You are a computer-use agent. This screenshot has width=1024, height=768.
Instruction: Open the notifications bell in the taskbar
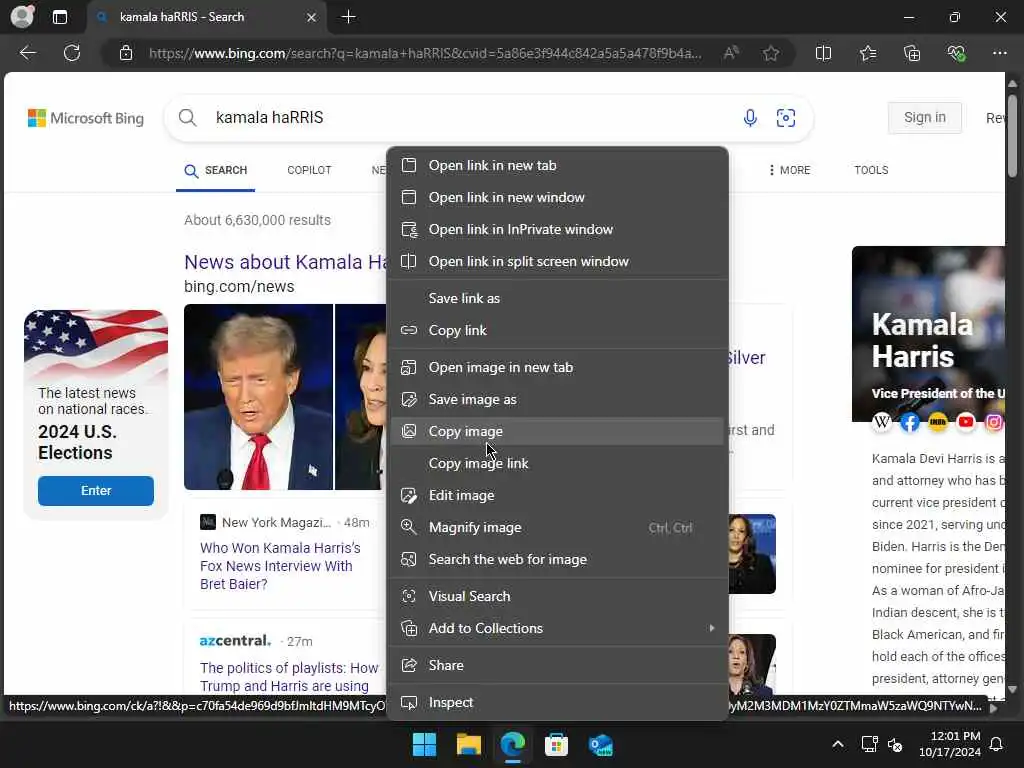tap(996, 744)
